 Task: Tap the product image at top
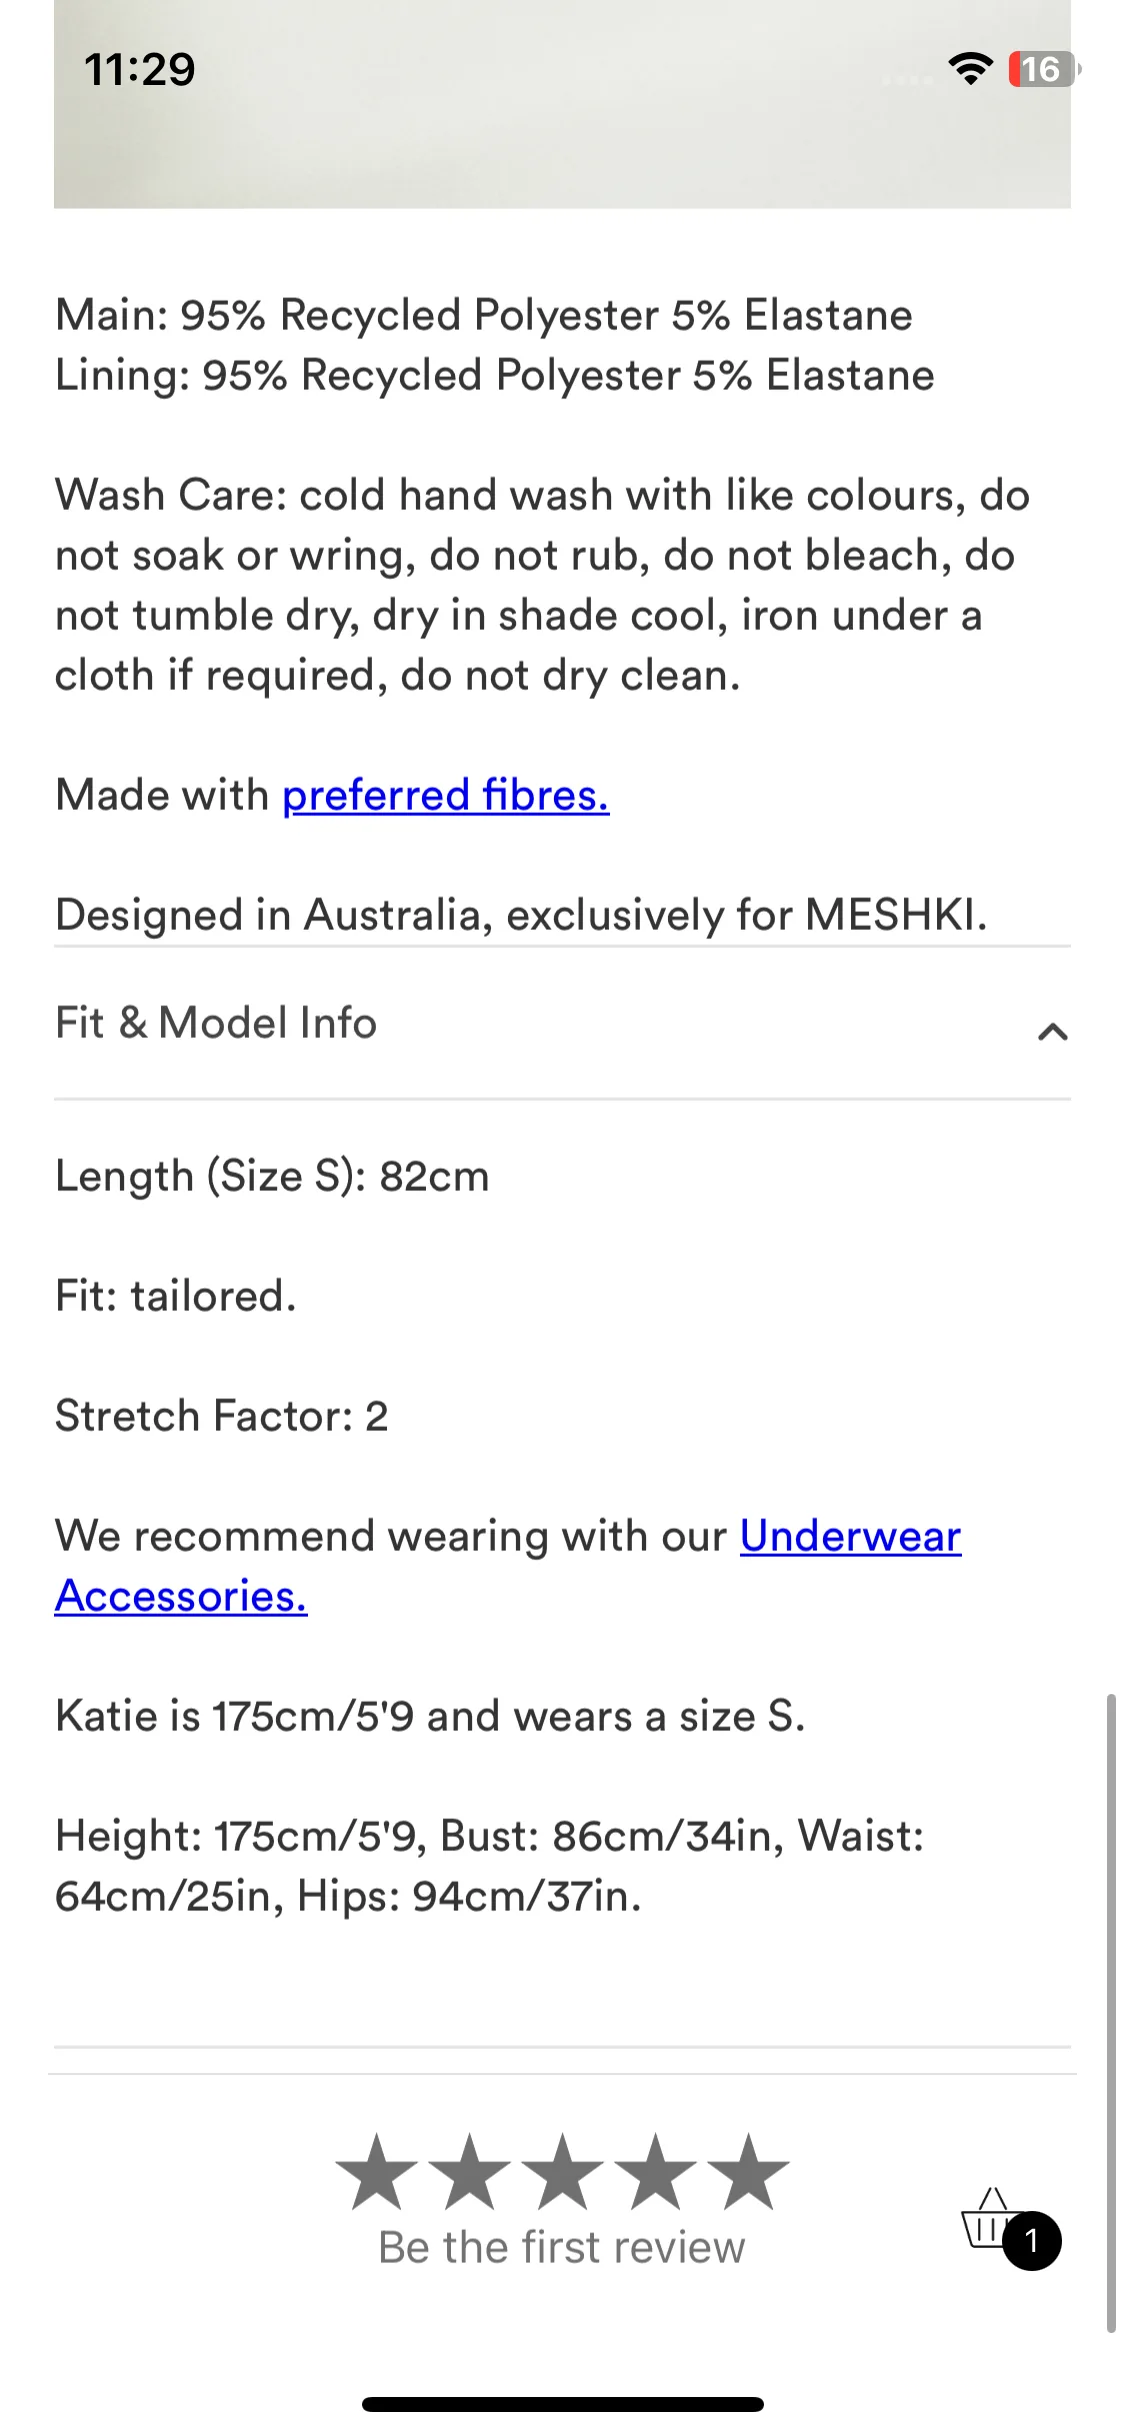tap(562, 104)
